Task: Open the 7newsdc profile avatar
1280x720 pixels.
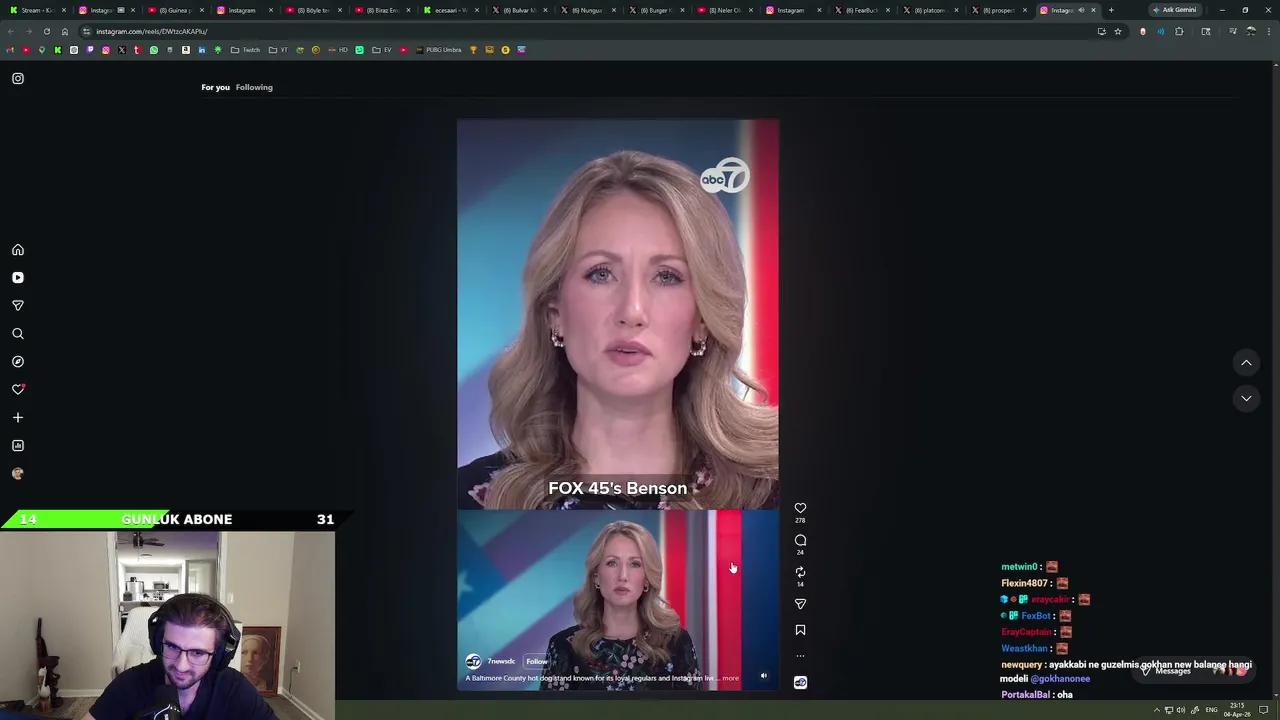Action: point(473,661)
